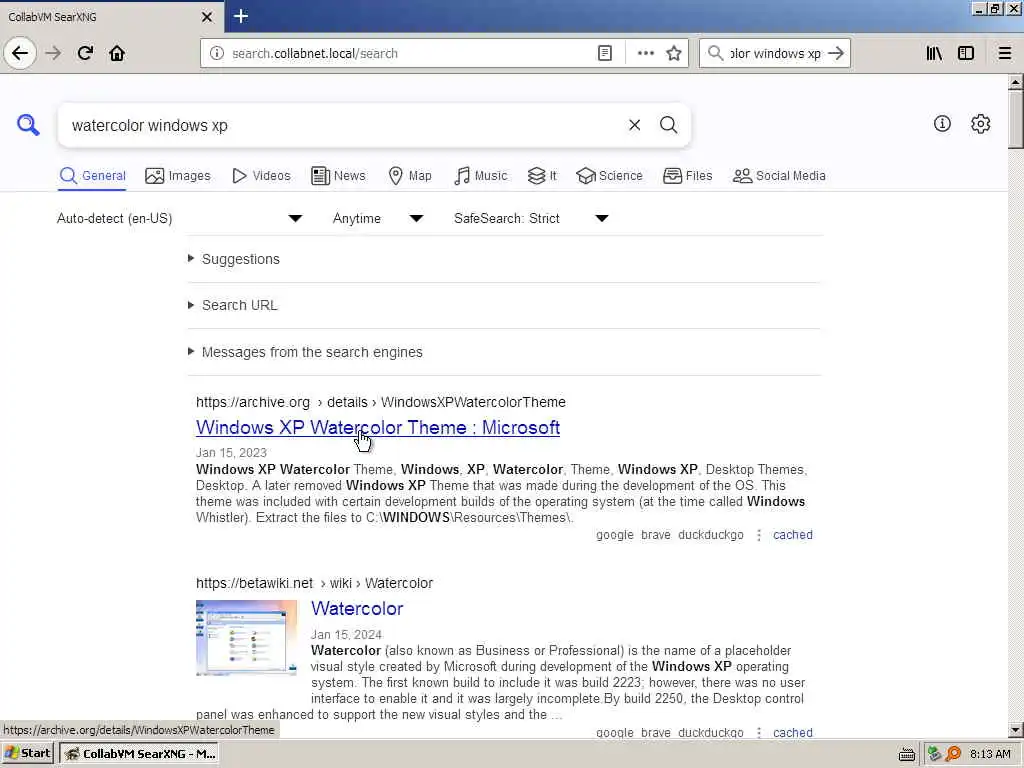This screenshot has height=768, width=1024.
Task: Open cached version of archive.org result
Action: click(793, 535)
